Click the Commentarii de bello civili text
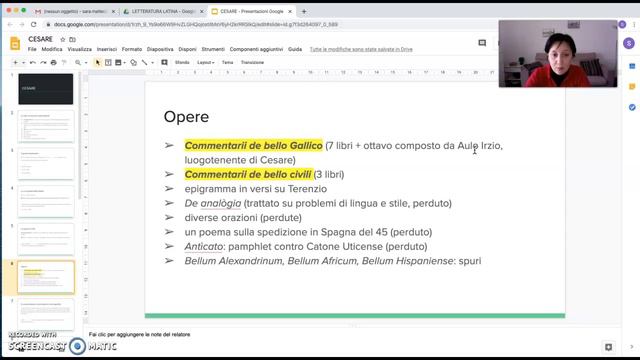This screenshot has width=640, height=360. point(248,174)
